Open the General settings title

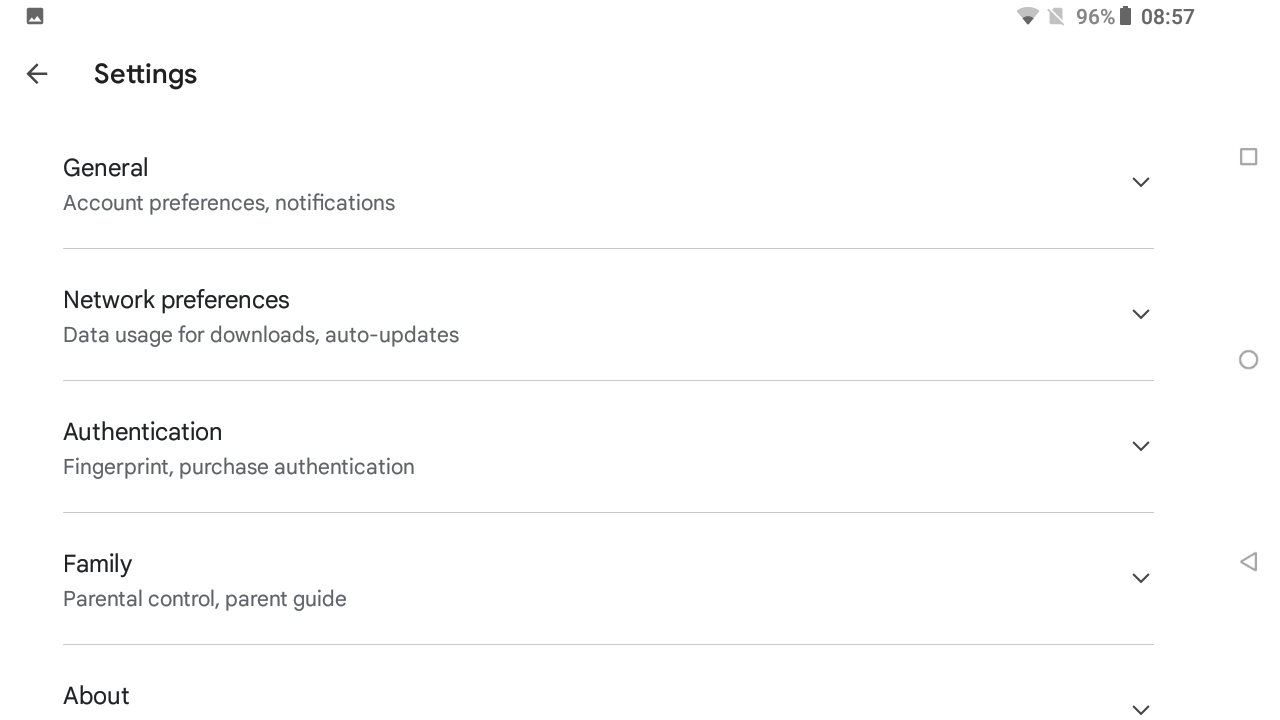105,168
